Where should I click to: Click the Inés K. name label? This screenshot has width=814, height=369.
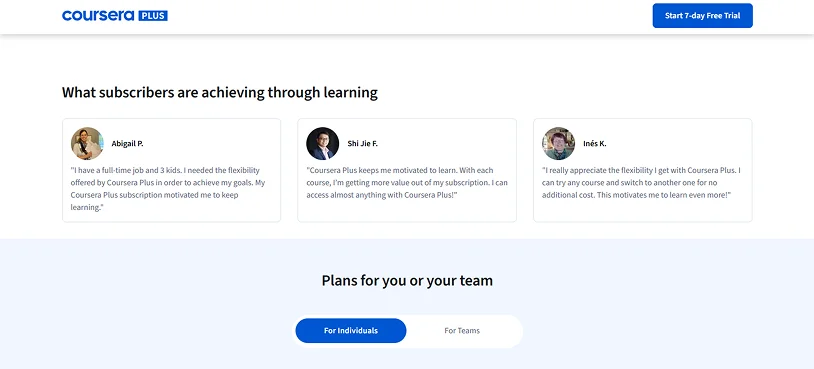[594, 144]
